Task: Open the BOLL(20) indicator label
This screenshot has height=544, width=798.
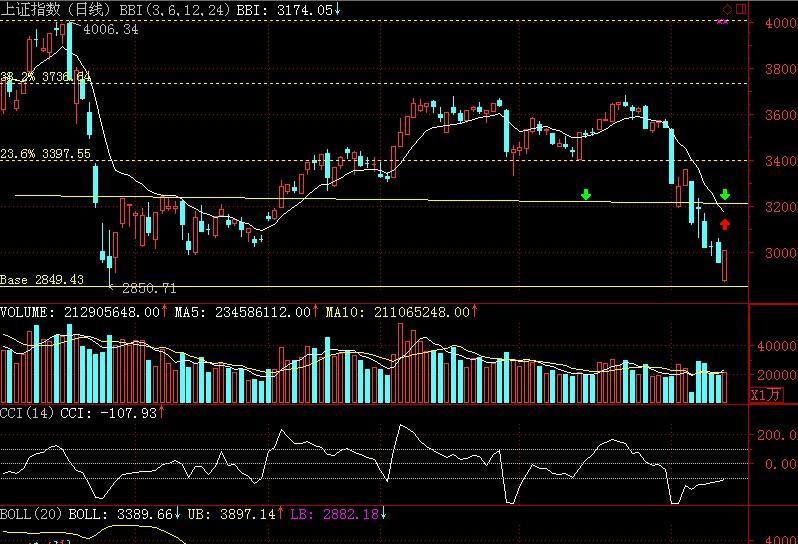Action: (31, 514)
